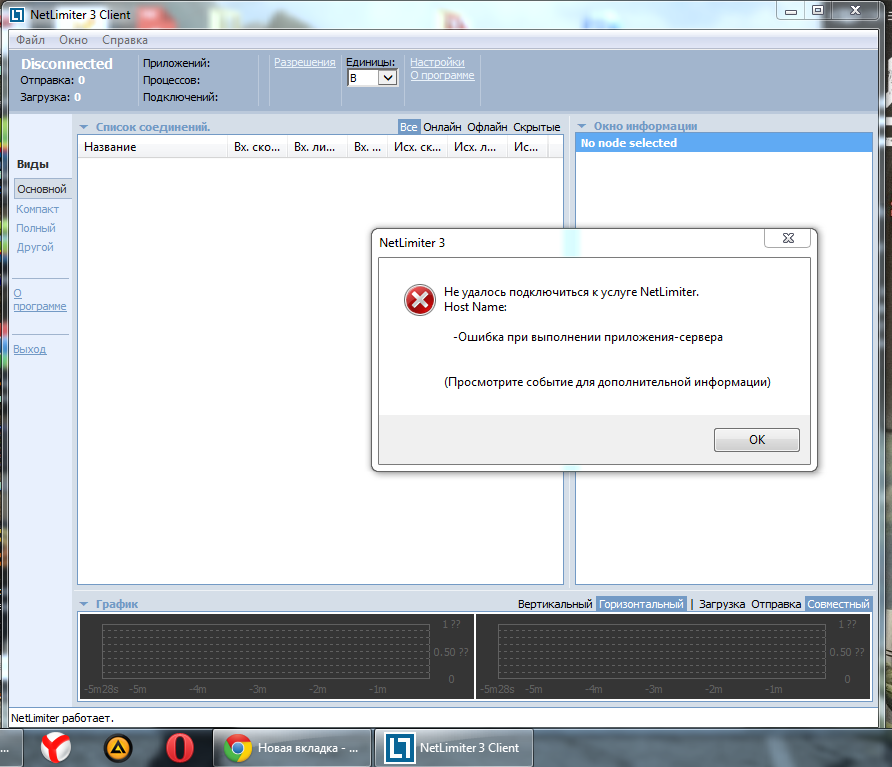Set graph layout to Вертикальный
Screen dimensions: 892x767
555,604
